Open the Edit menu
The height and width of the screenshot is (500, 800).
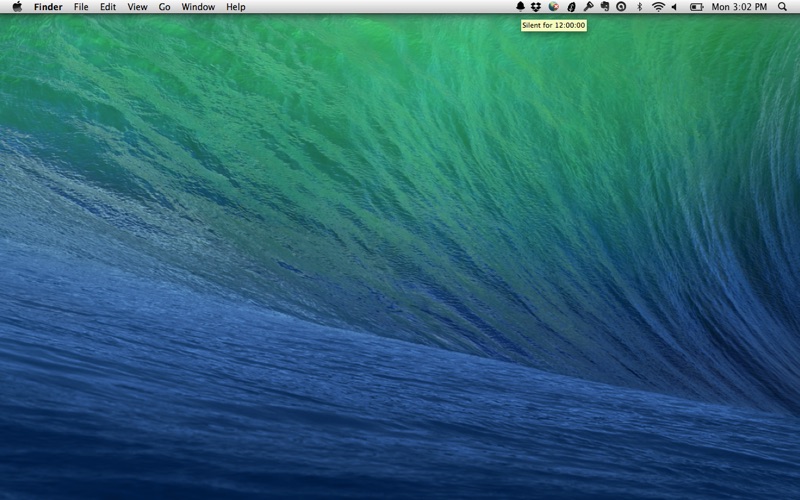coord(108,7)
